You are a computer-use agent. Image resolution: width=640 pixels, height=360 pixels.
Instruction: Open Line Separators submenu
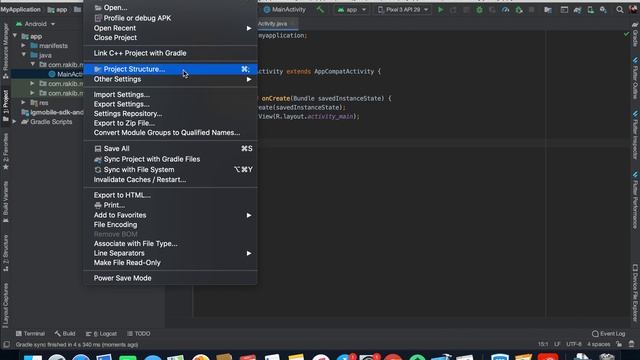(171, 253)
